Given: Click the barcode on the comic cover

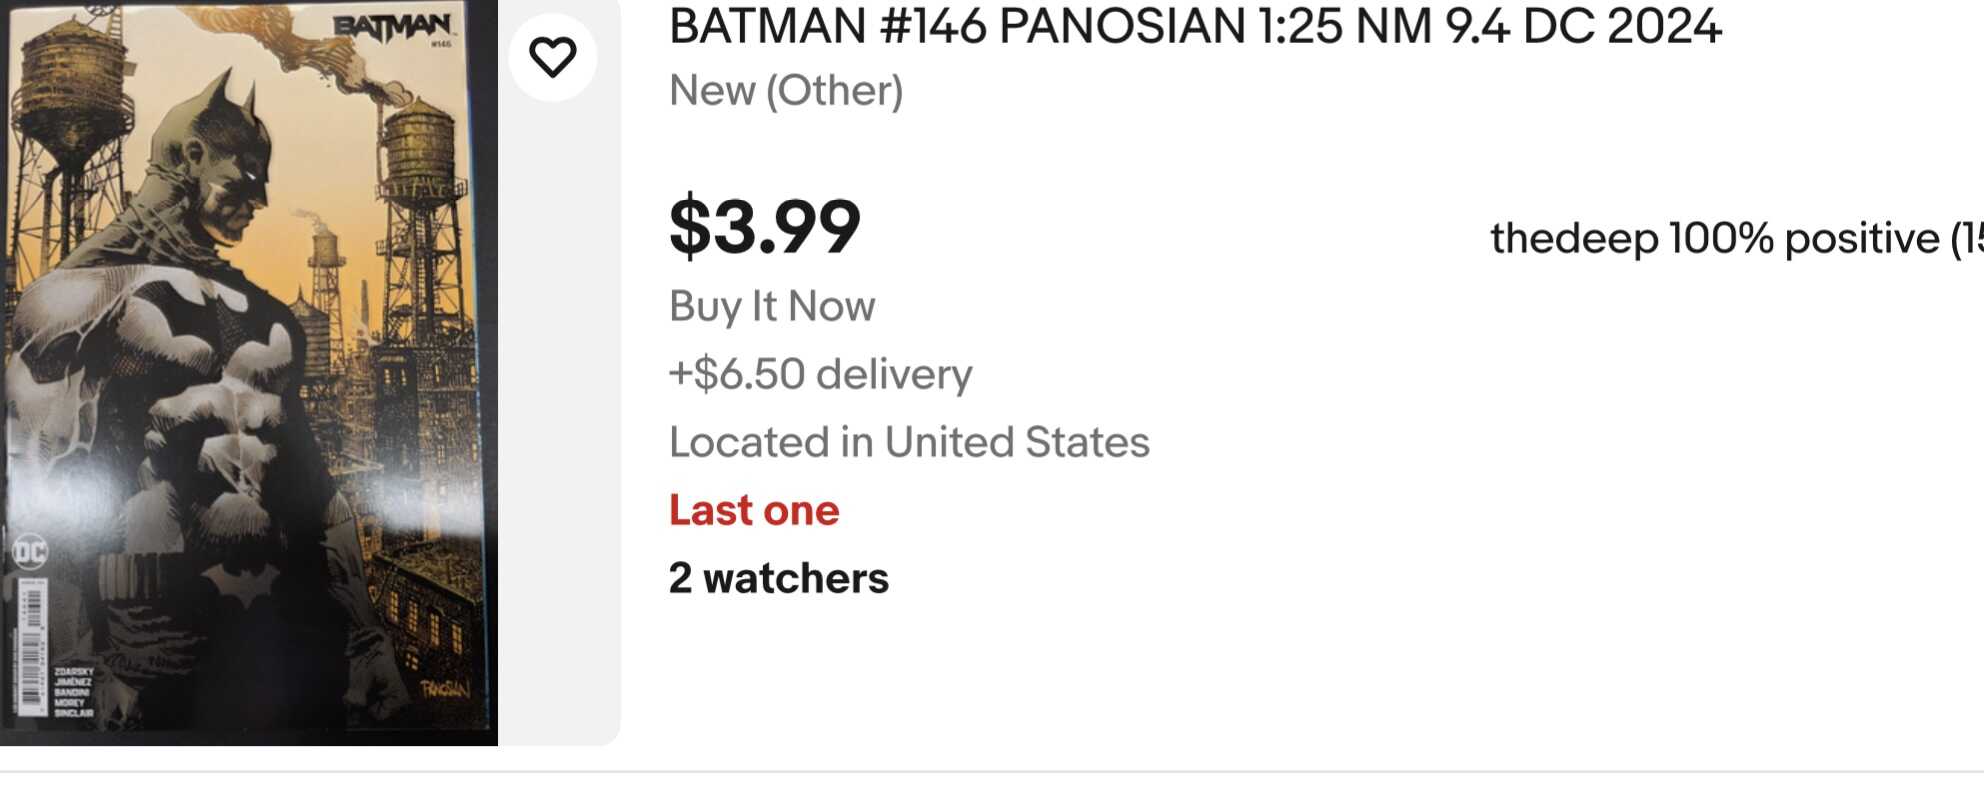Looking at the screenshot, I should pyautogui.click(x=32, y=650).
